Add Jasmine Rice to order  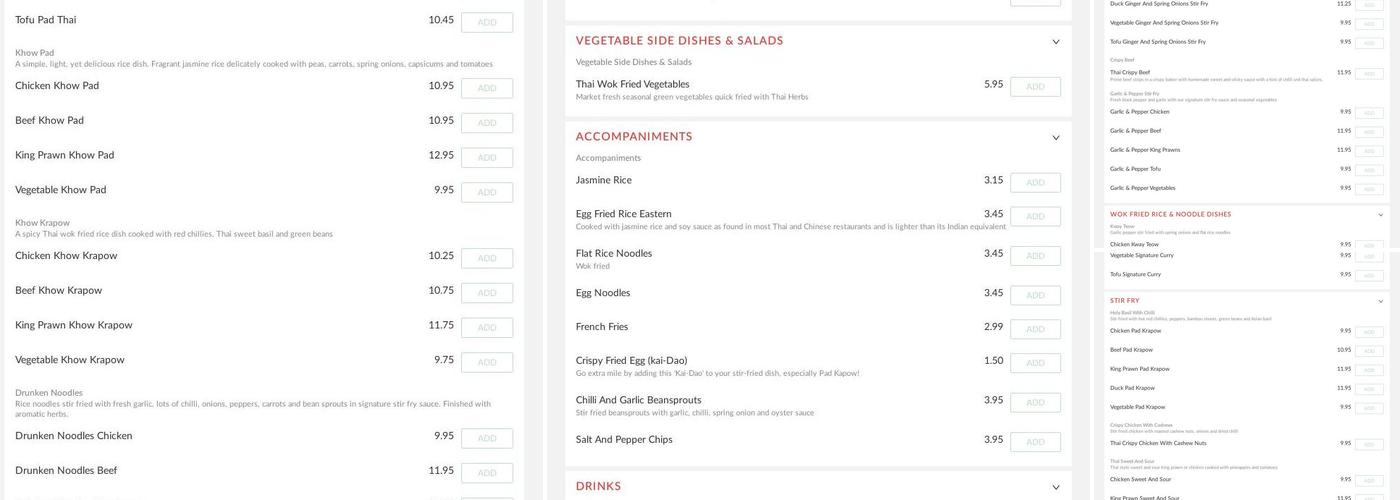point(1035,182)
